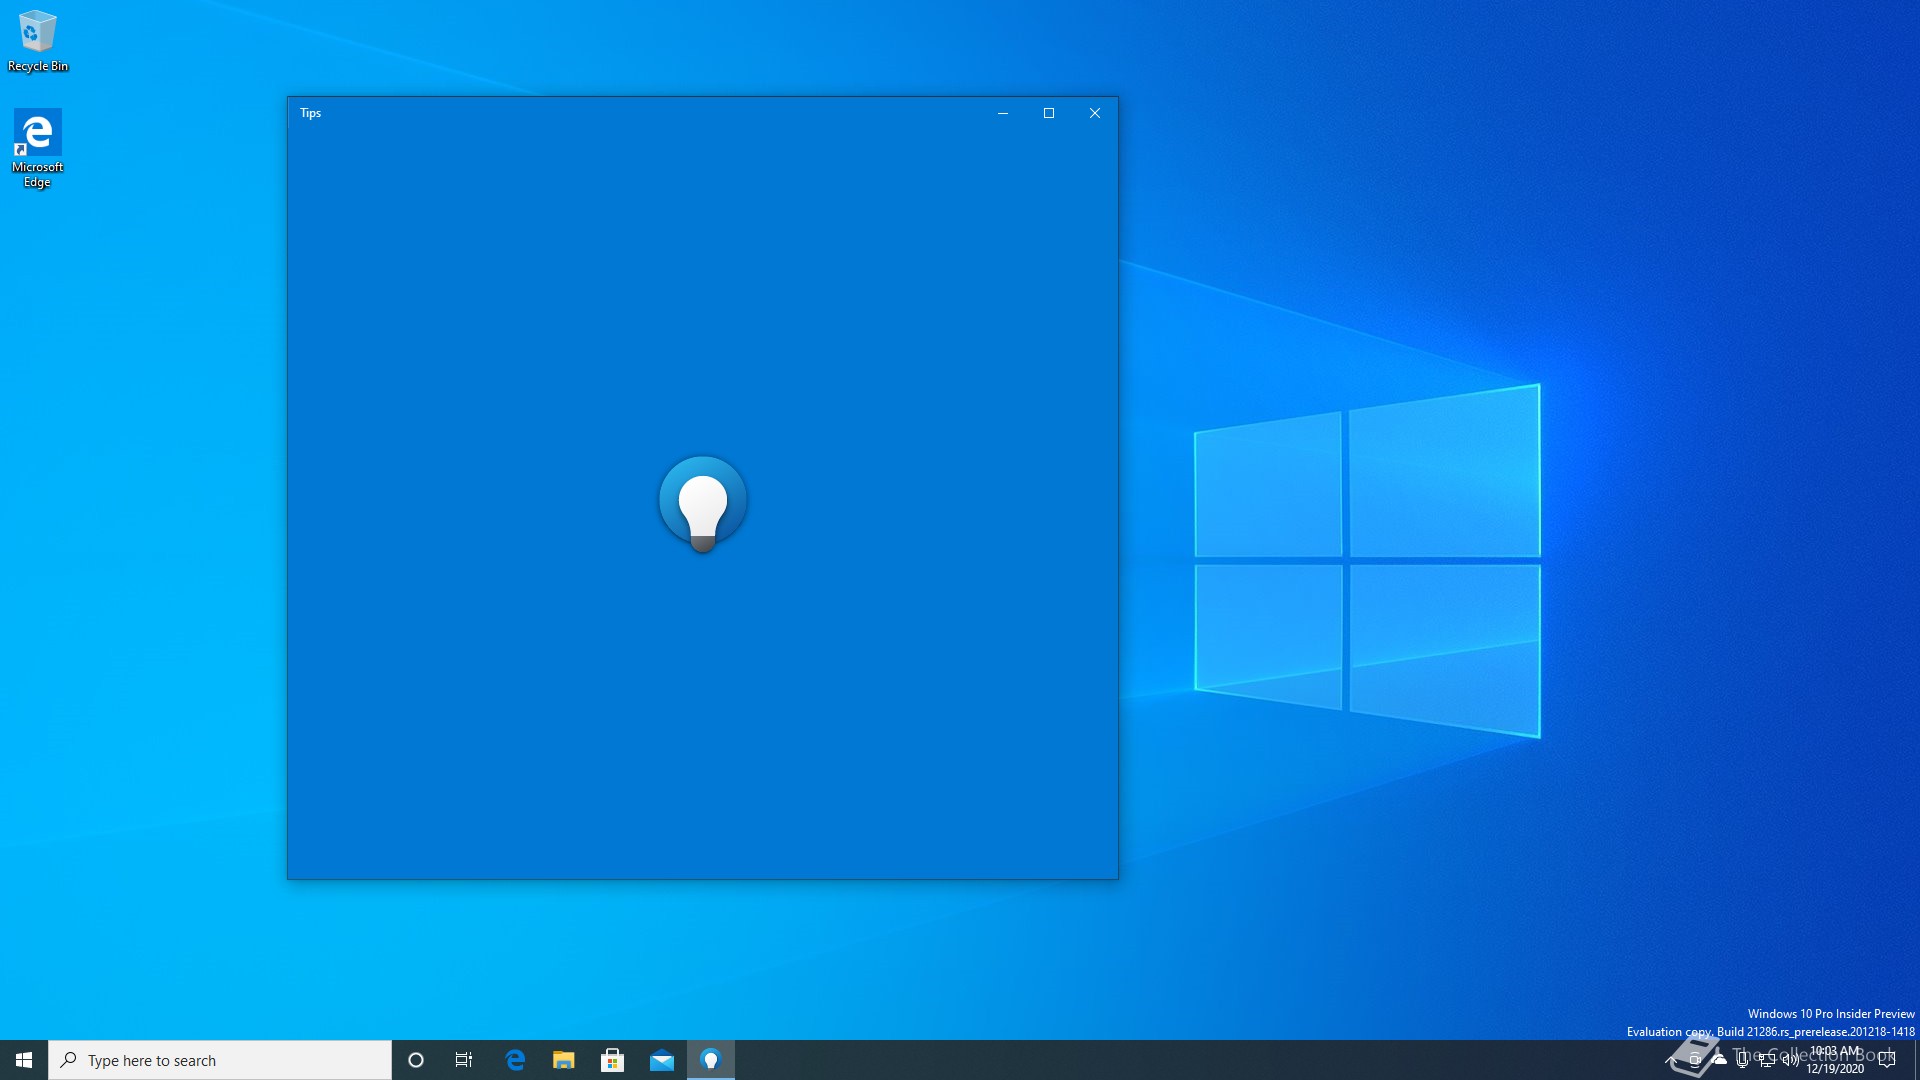Click the OneDrive cloud tray icon
Image resolution: width=1920 pixels, height=1080 pixels.
[1719, 1060]
